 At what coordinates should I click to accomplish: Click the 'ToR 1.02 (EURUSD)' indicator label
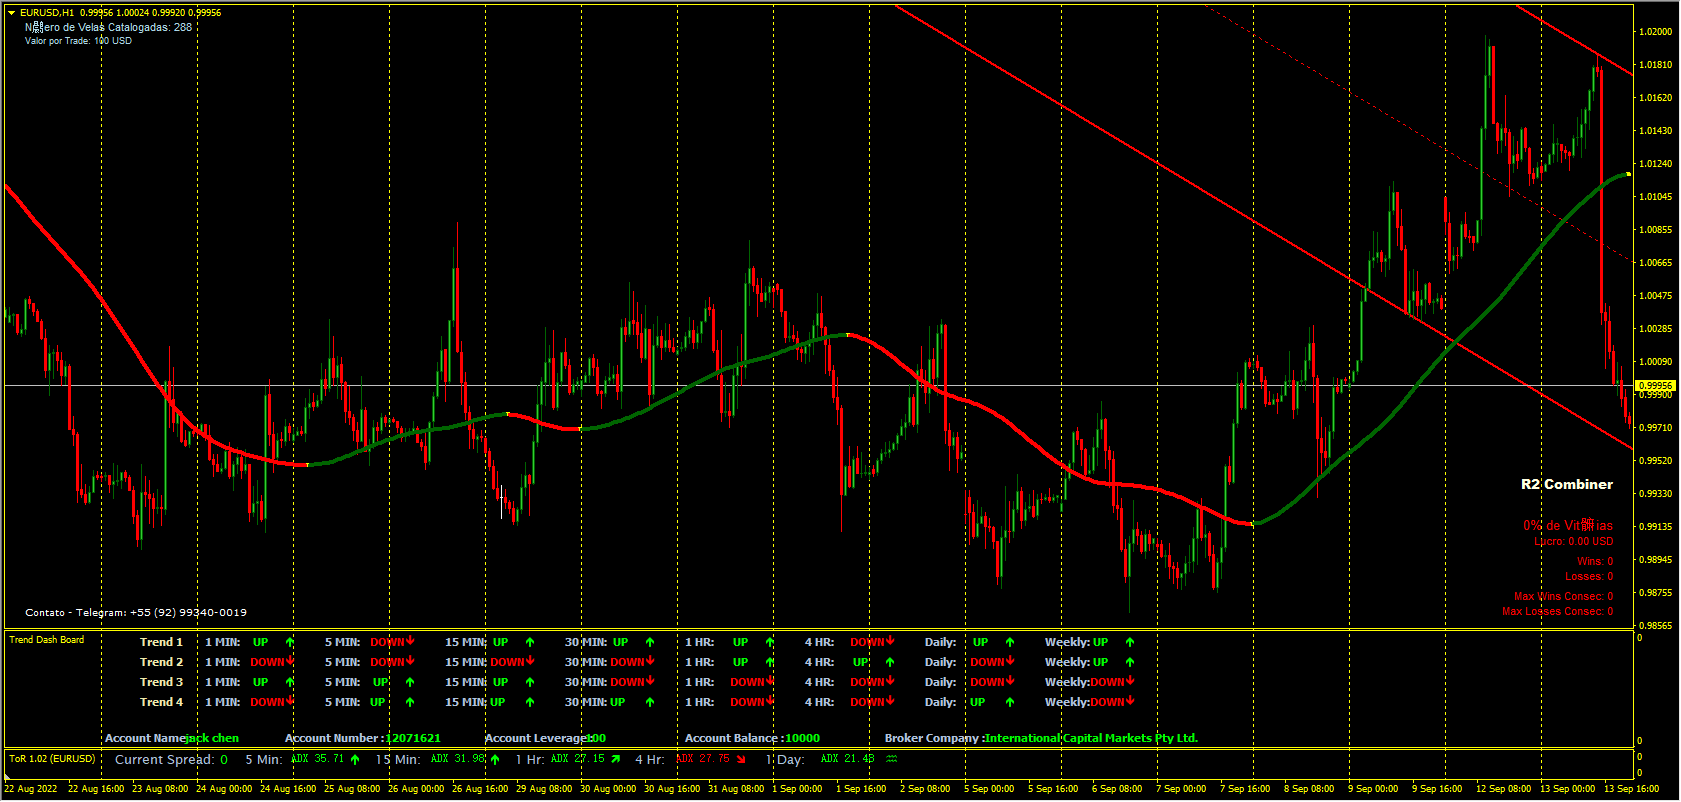(52, 759)
